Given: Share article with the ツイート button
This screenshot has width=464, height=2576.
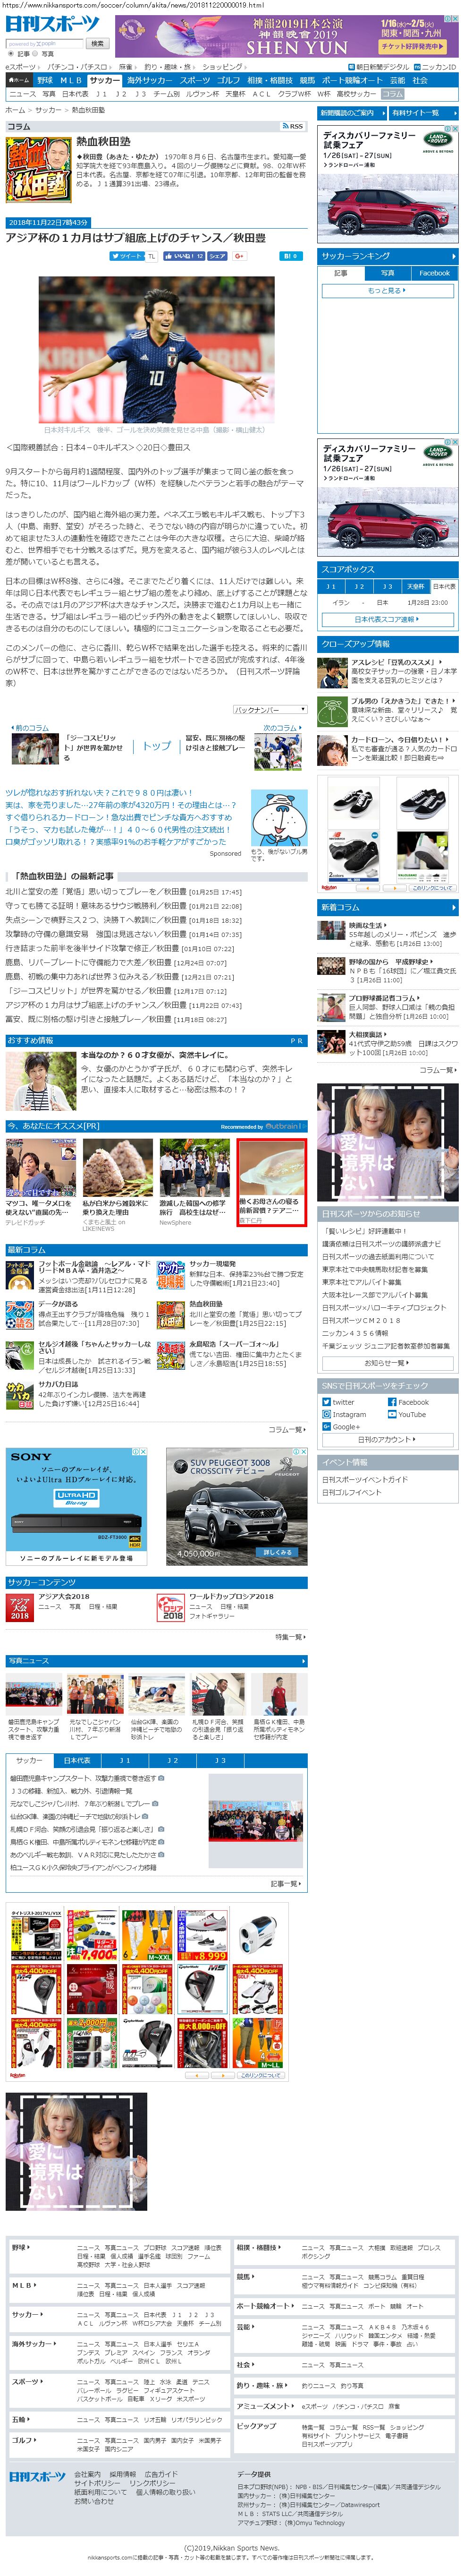Looking at the screenshot, I should pos(127,256).
